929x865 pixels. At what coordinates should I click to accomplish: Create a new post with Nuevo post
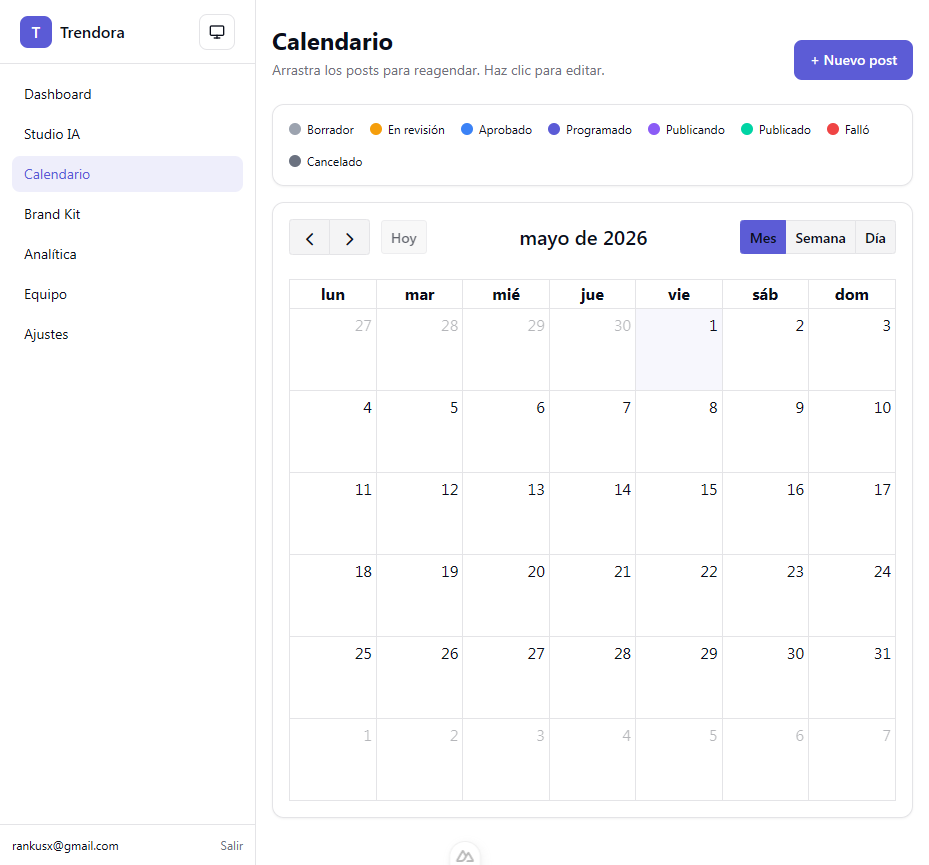click(x=853, y=60)
